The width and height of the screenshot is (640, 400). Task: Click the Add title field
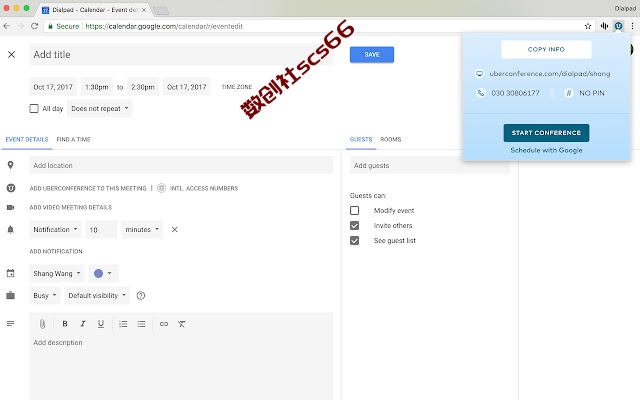click(x=181, y=54)
